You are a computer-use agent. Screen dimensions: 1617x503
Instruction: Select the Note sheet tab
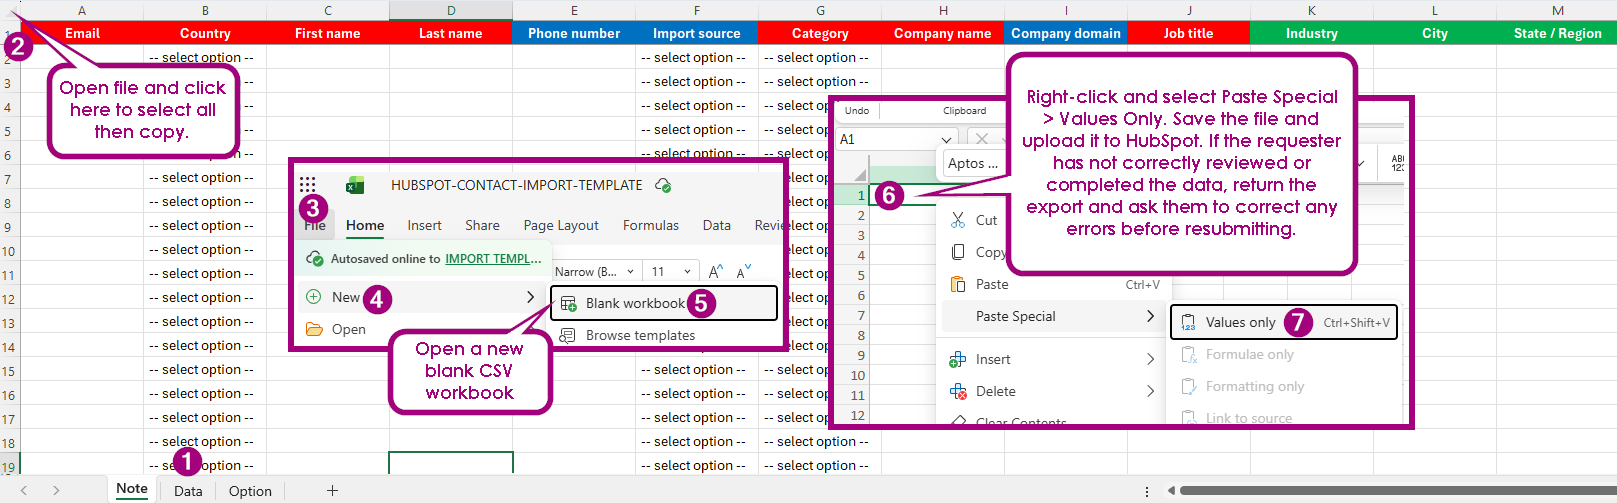[132, 489]
